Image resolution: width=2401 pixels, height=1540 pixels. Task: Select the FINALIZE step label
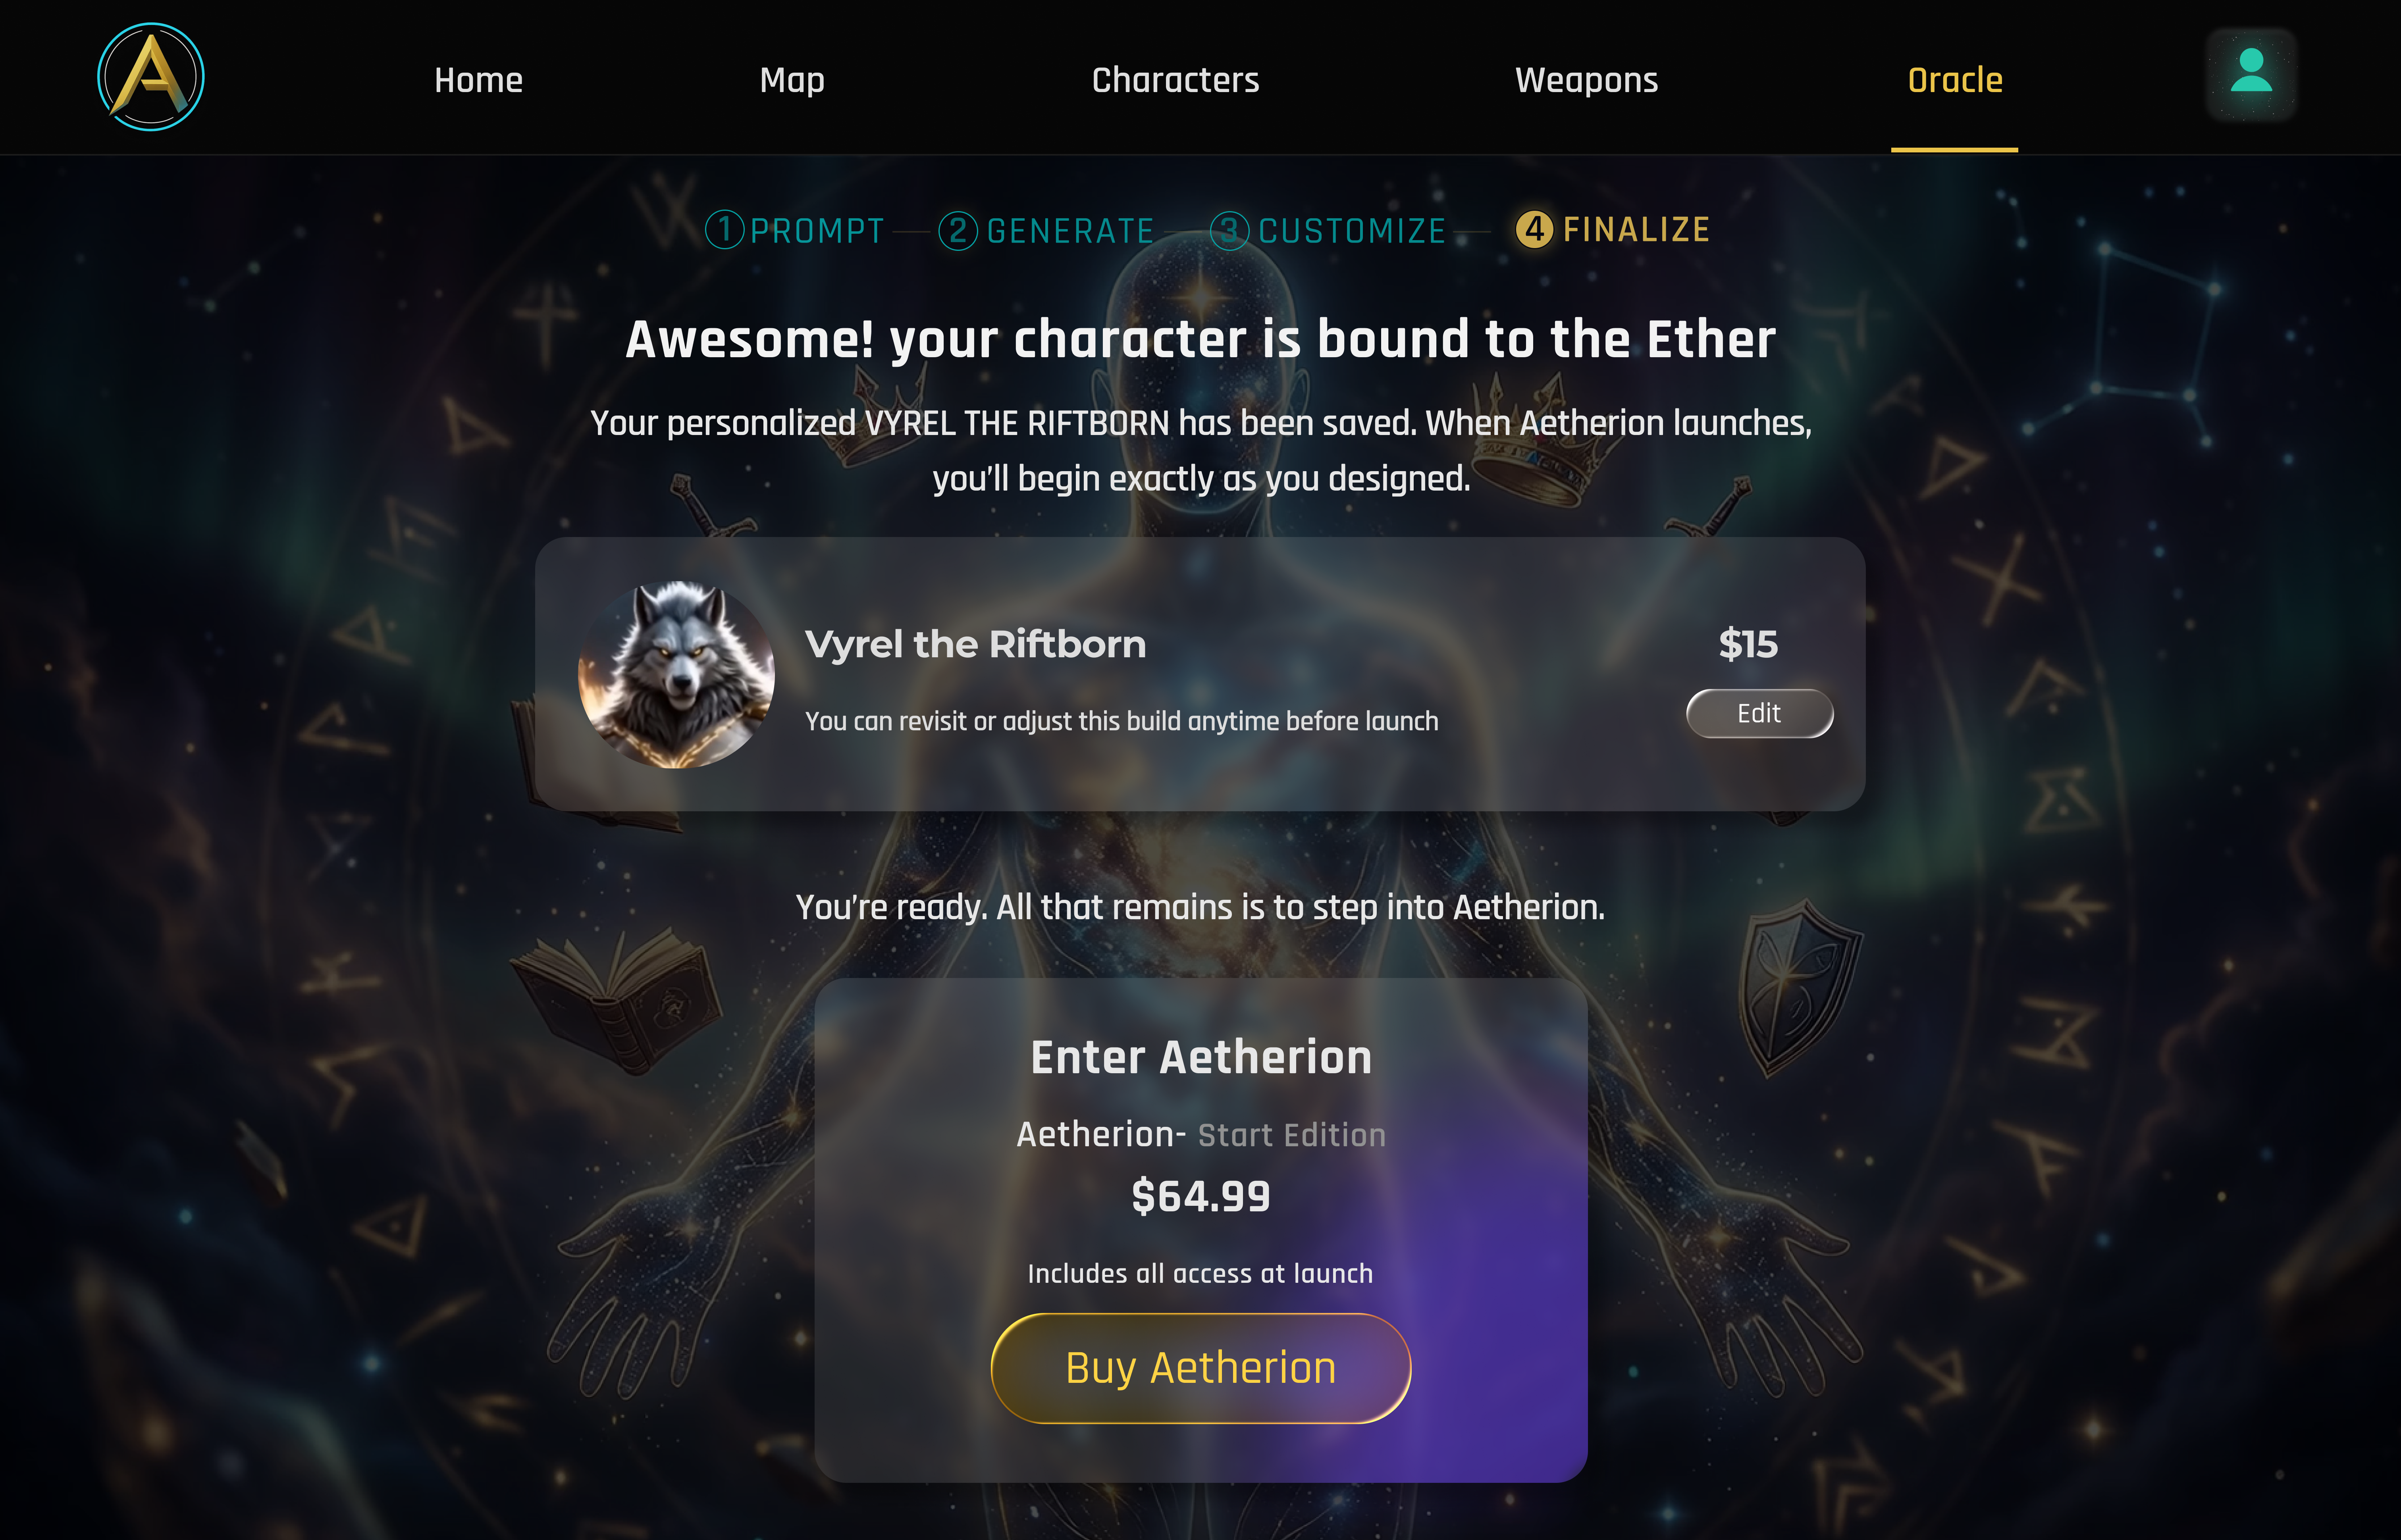click(x=1636, y=230)
